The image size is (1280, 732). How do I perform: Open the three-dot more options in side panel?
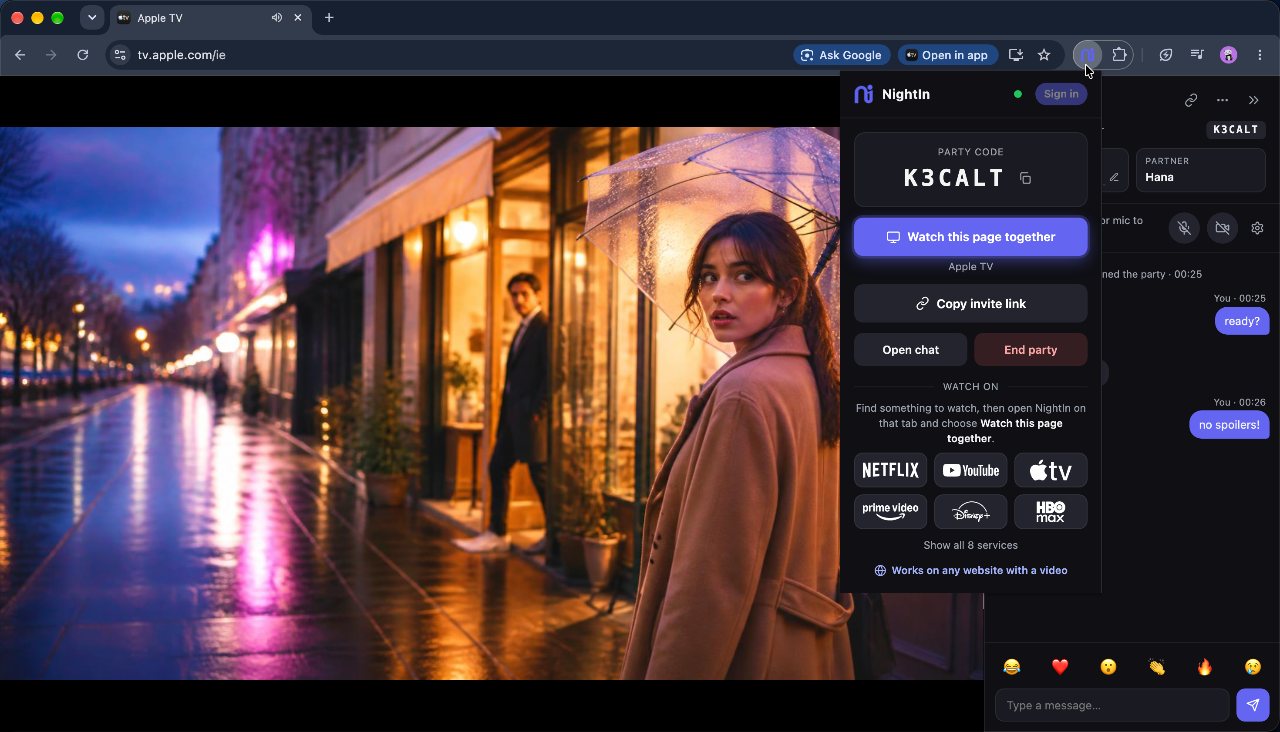(1222, 100)
